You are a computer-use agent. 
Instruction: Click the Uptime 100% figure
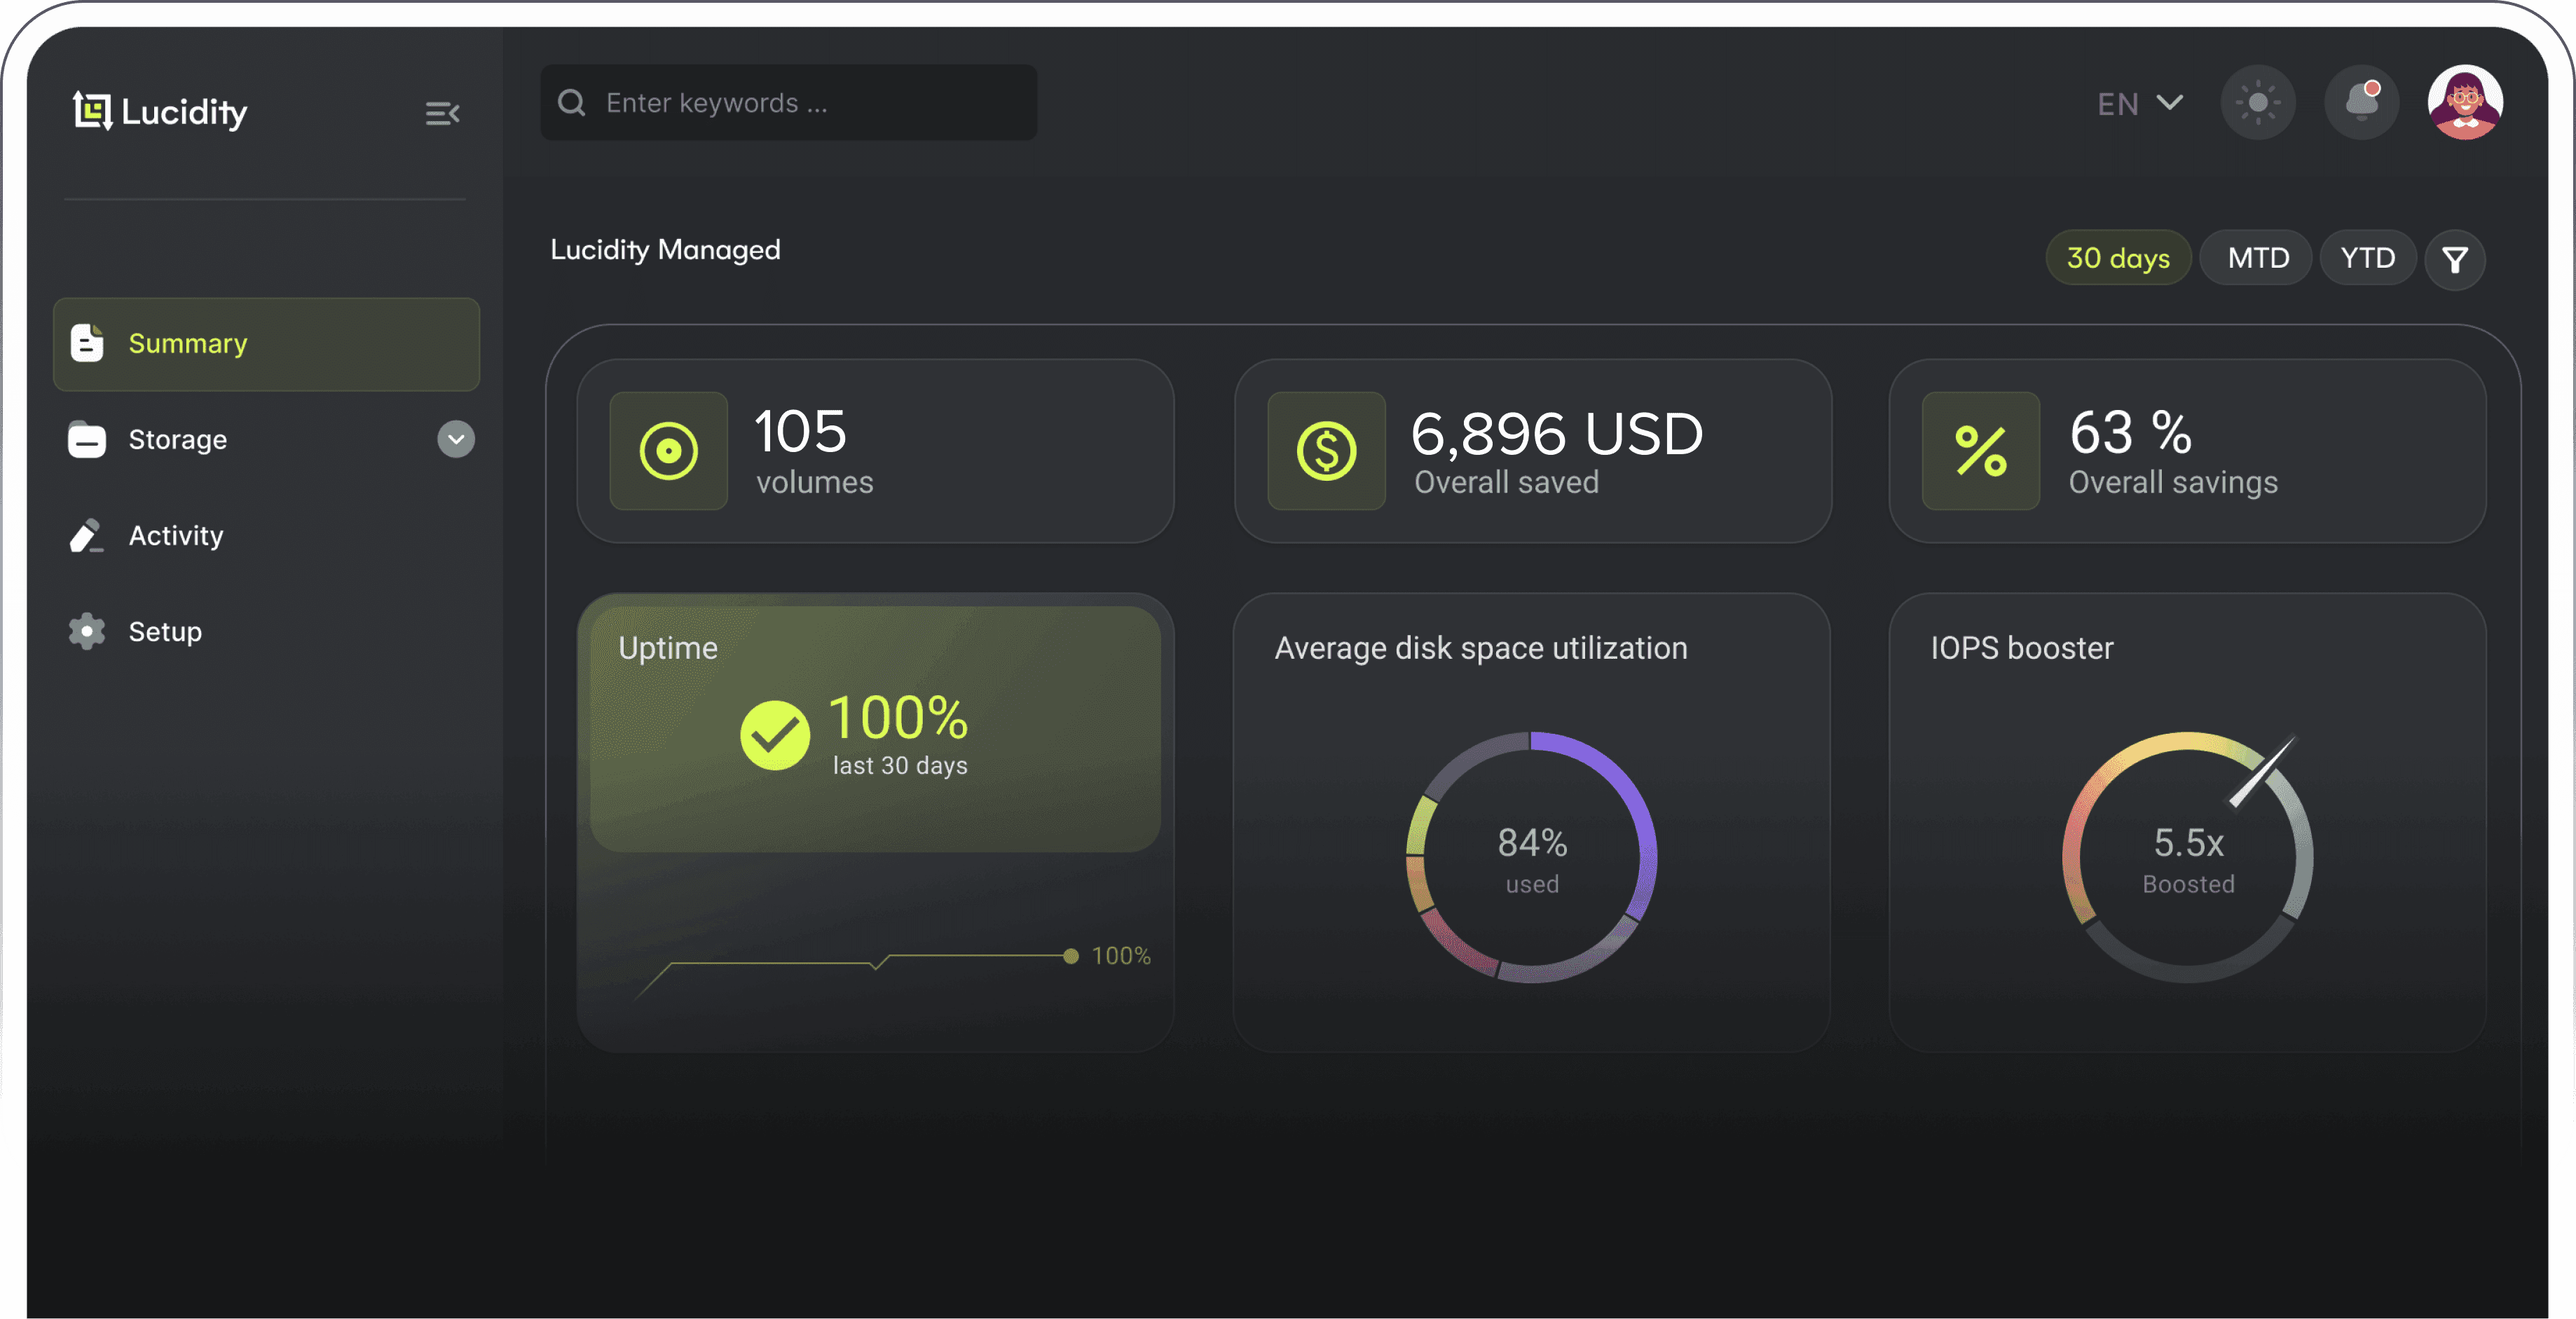tap(898, 717)
